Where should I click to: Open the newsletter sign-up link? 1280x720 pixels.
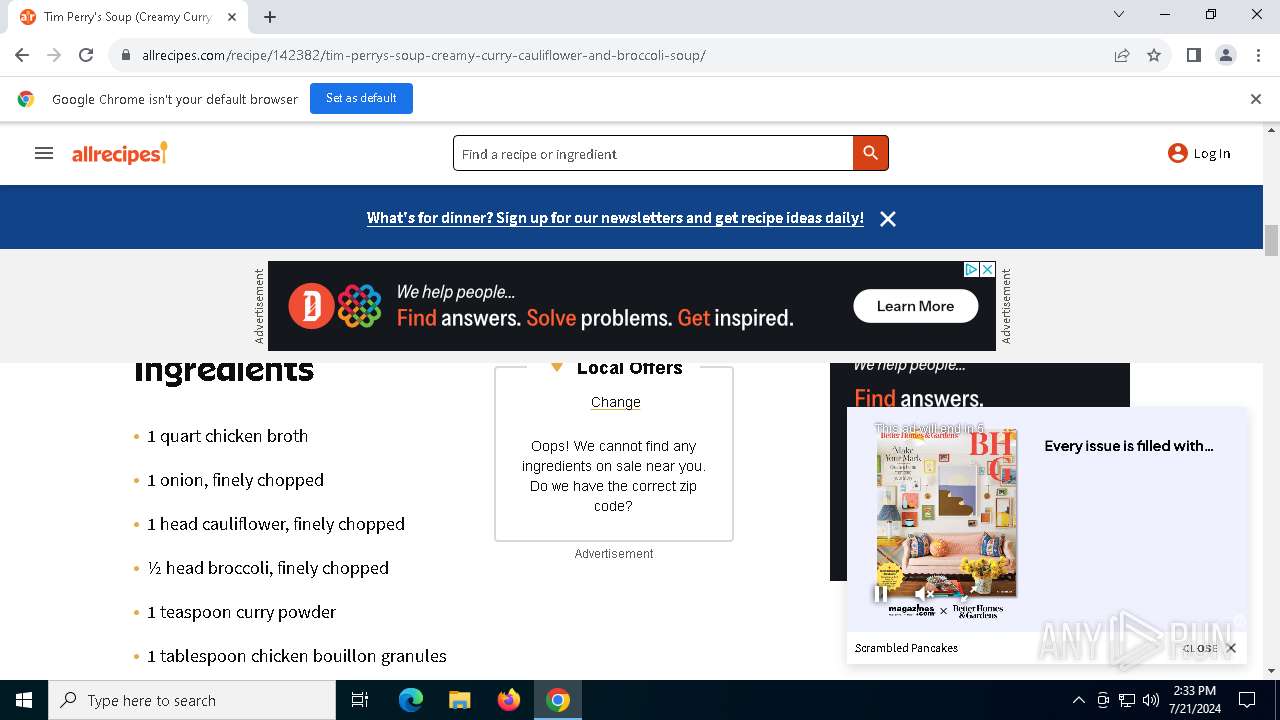coord(615,218)
